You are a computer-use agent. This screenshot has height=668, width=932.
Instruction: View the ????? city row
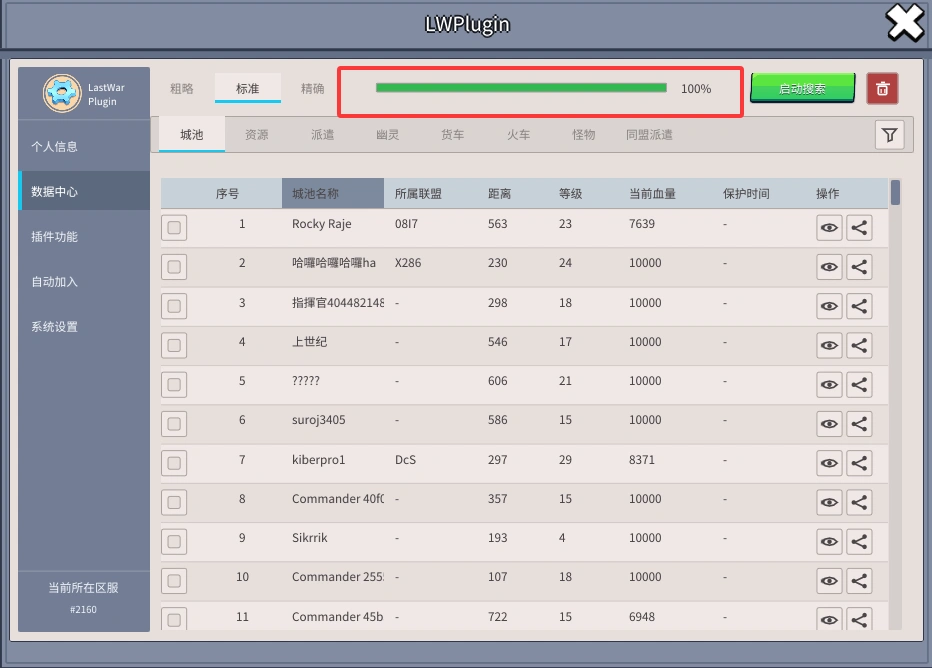coord(829,385)
